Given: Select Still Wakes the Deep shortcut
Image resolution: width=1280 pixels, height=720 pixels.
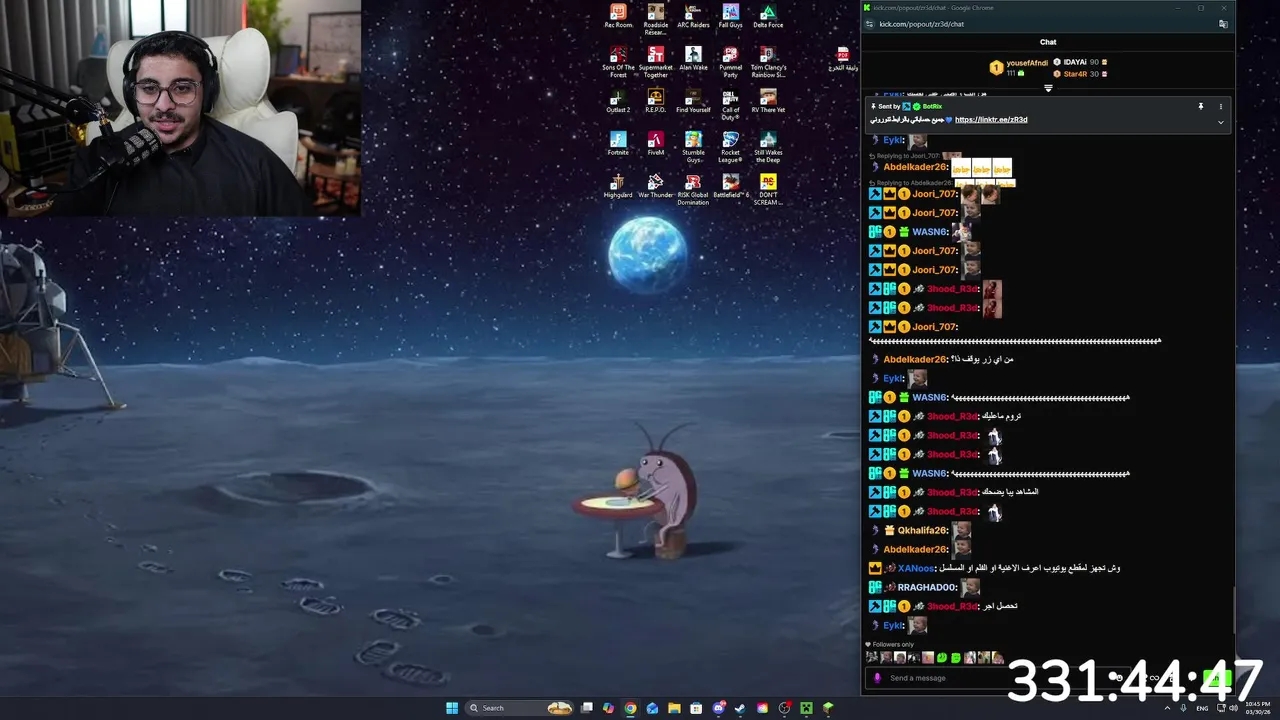Looking at the screenshot, I should pyautogui.click(x=768, y=147).
